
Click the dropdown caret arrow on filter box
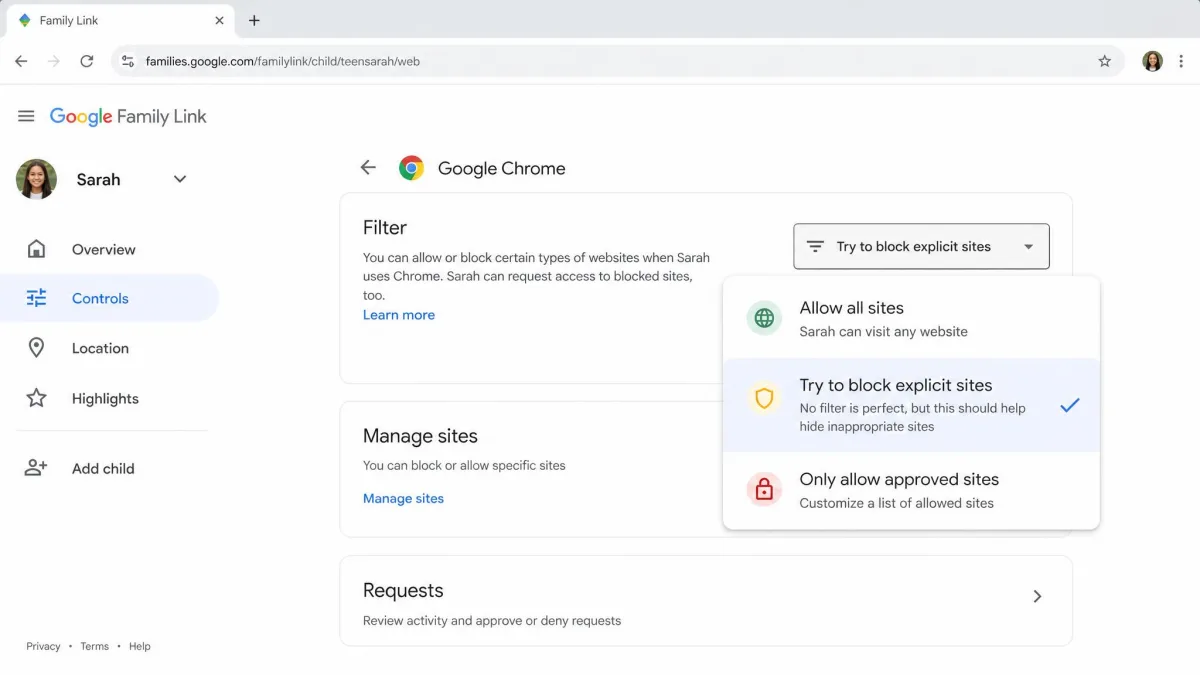[x=1028, y=247]
